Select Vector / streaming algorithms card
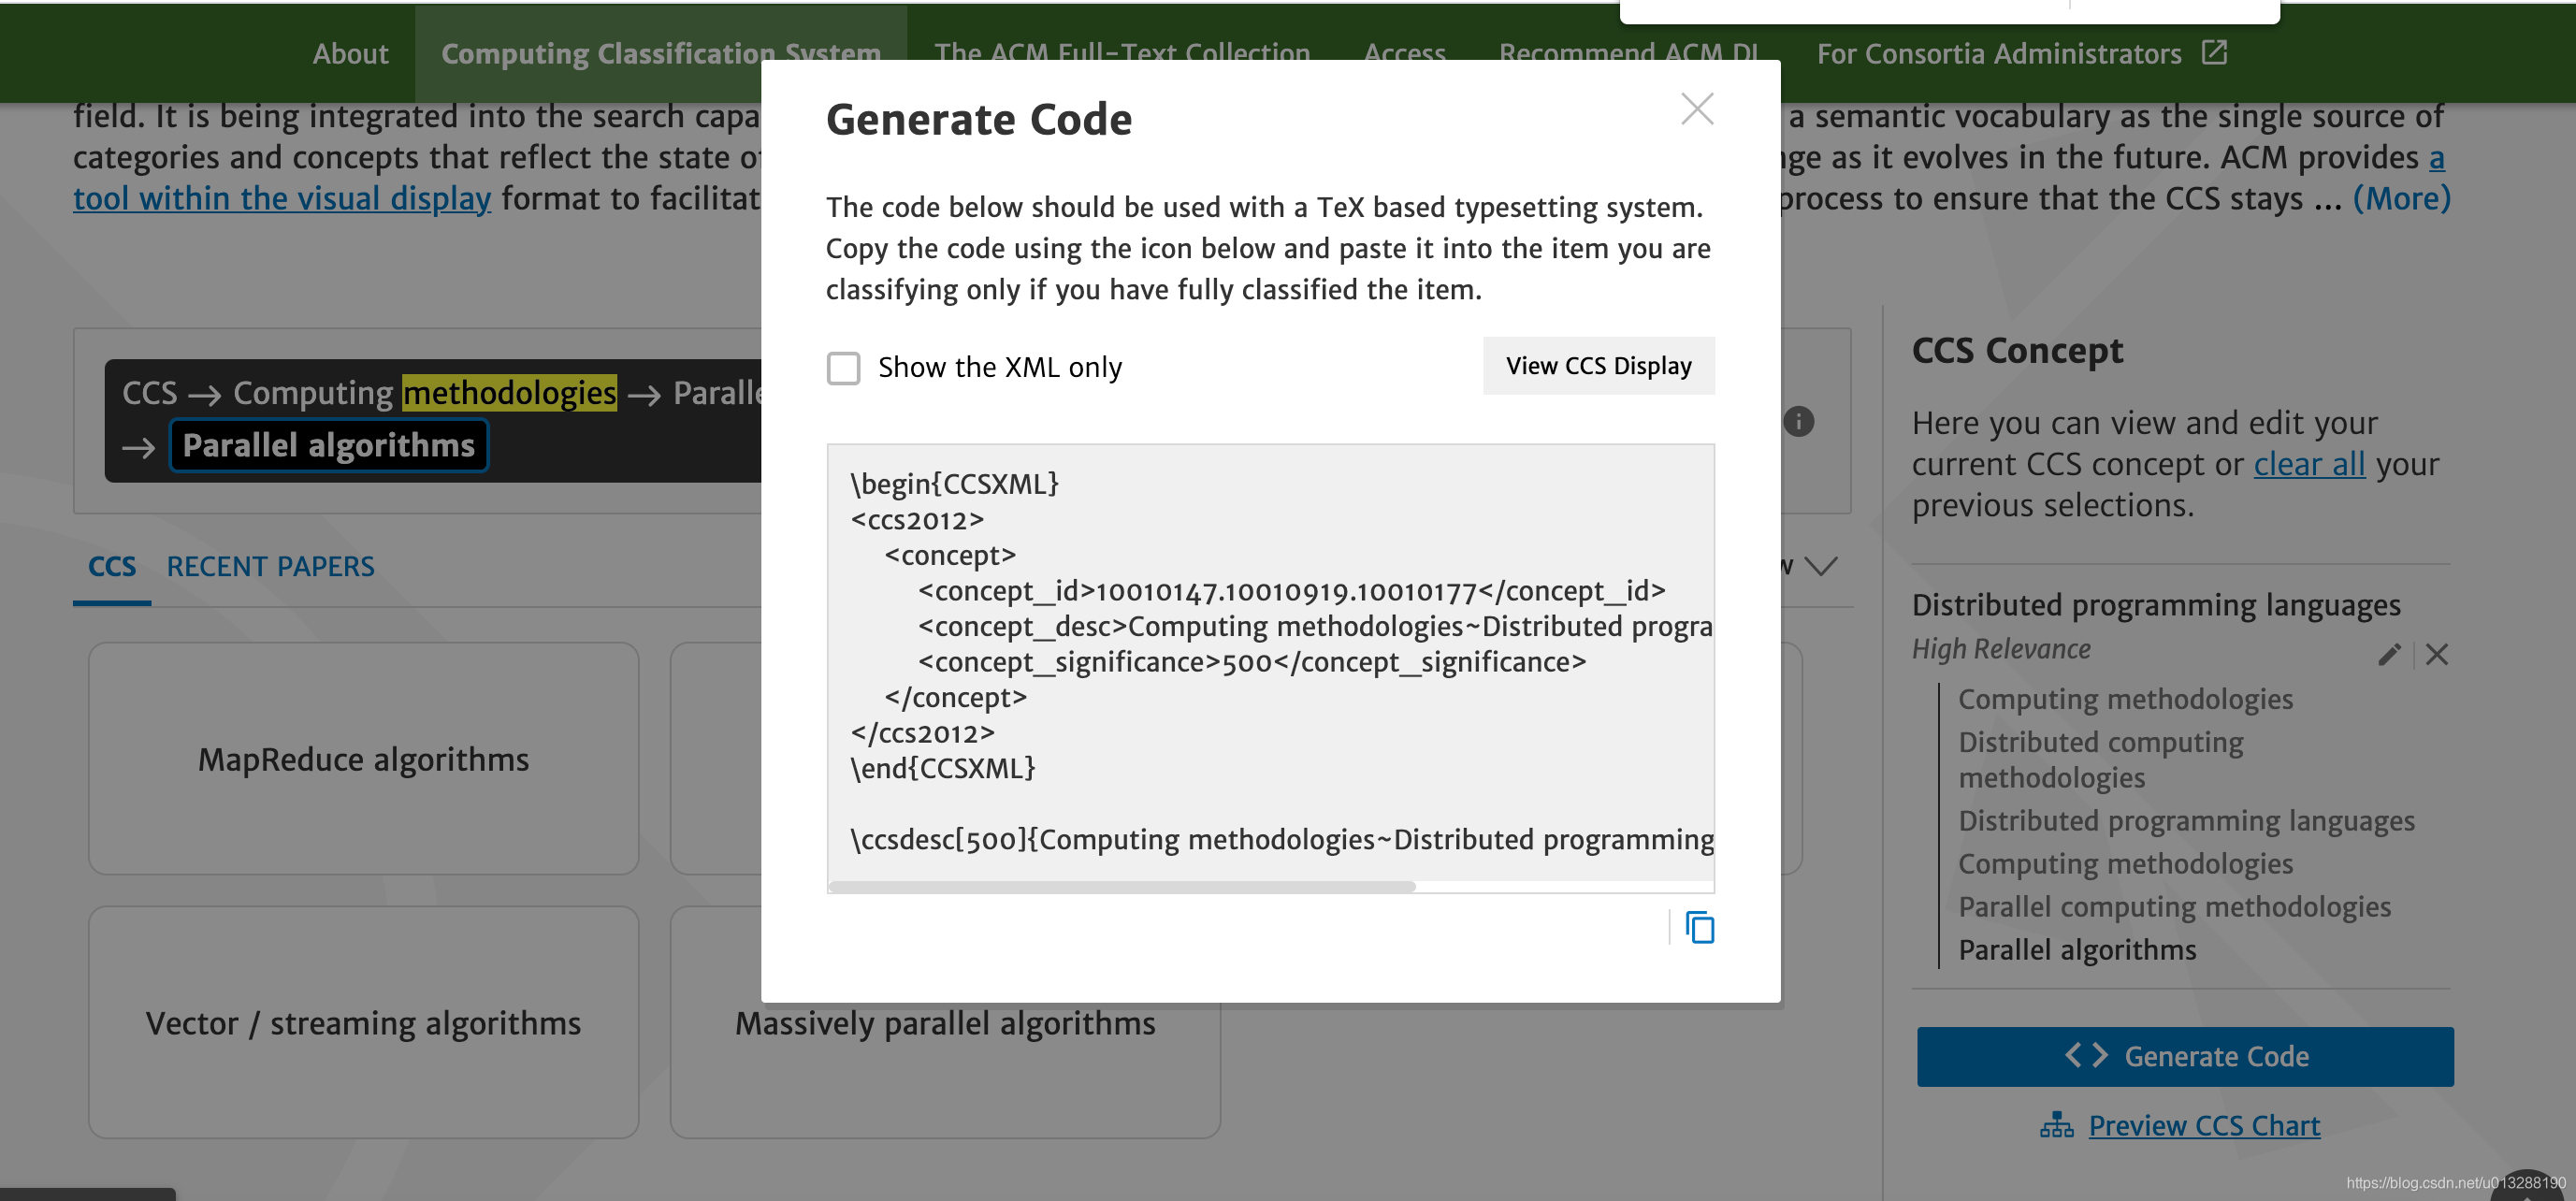The image size is (2576, 1201). (363, 1023)
